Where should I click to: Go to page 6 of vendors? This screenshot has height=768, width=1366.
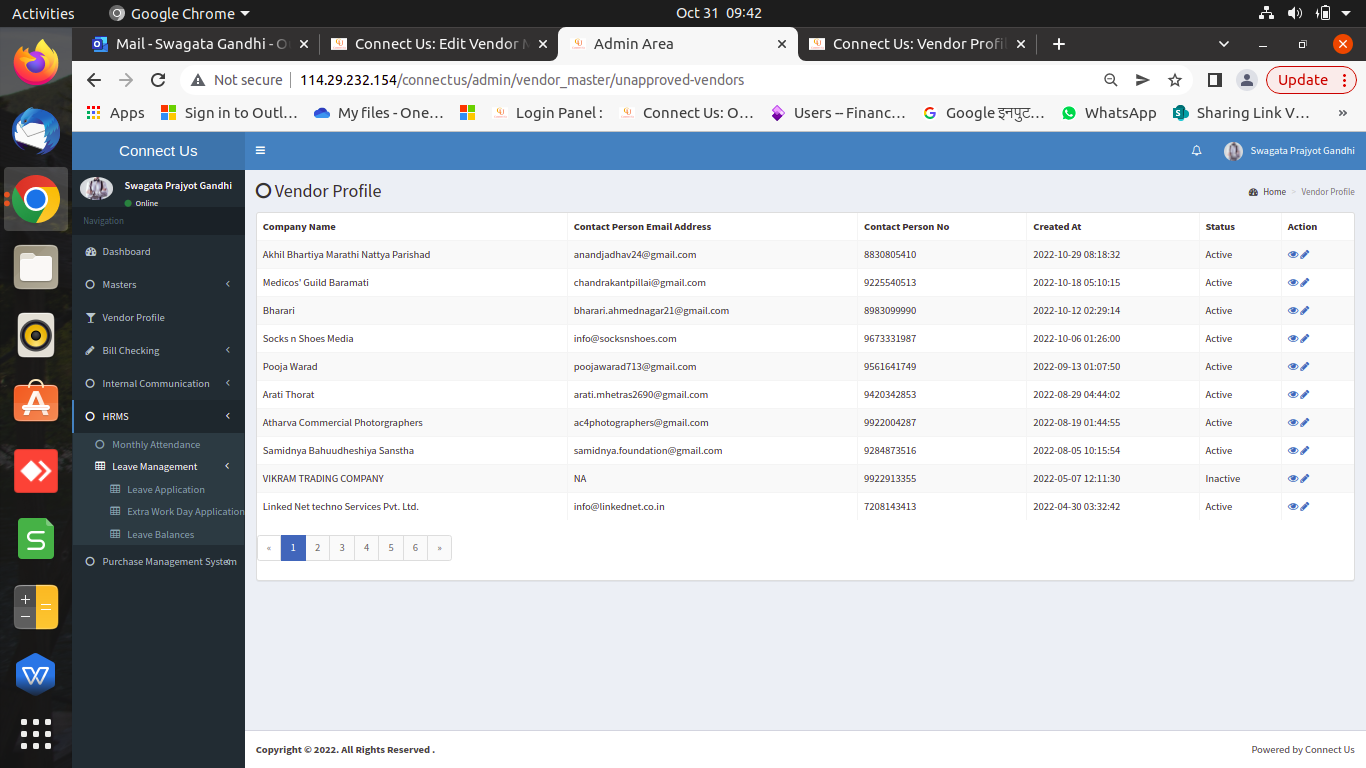point(415,548)
